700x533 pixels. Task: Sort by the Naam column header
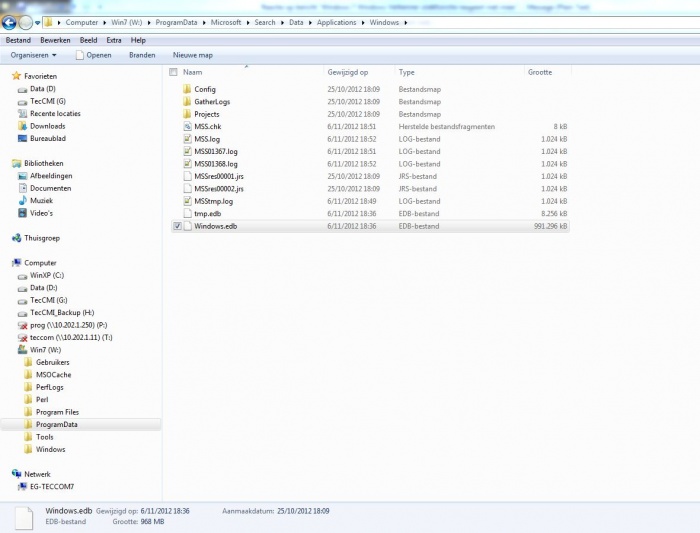(x=192, y=72)
